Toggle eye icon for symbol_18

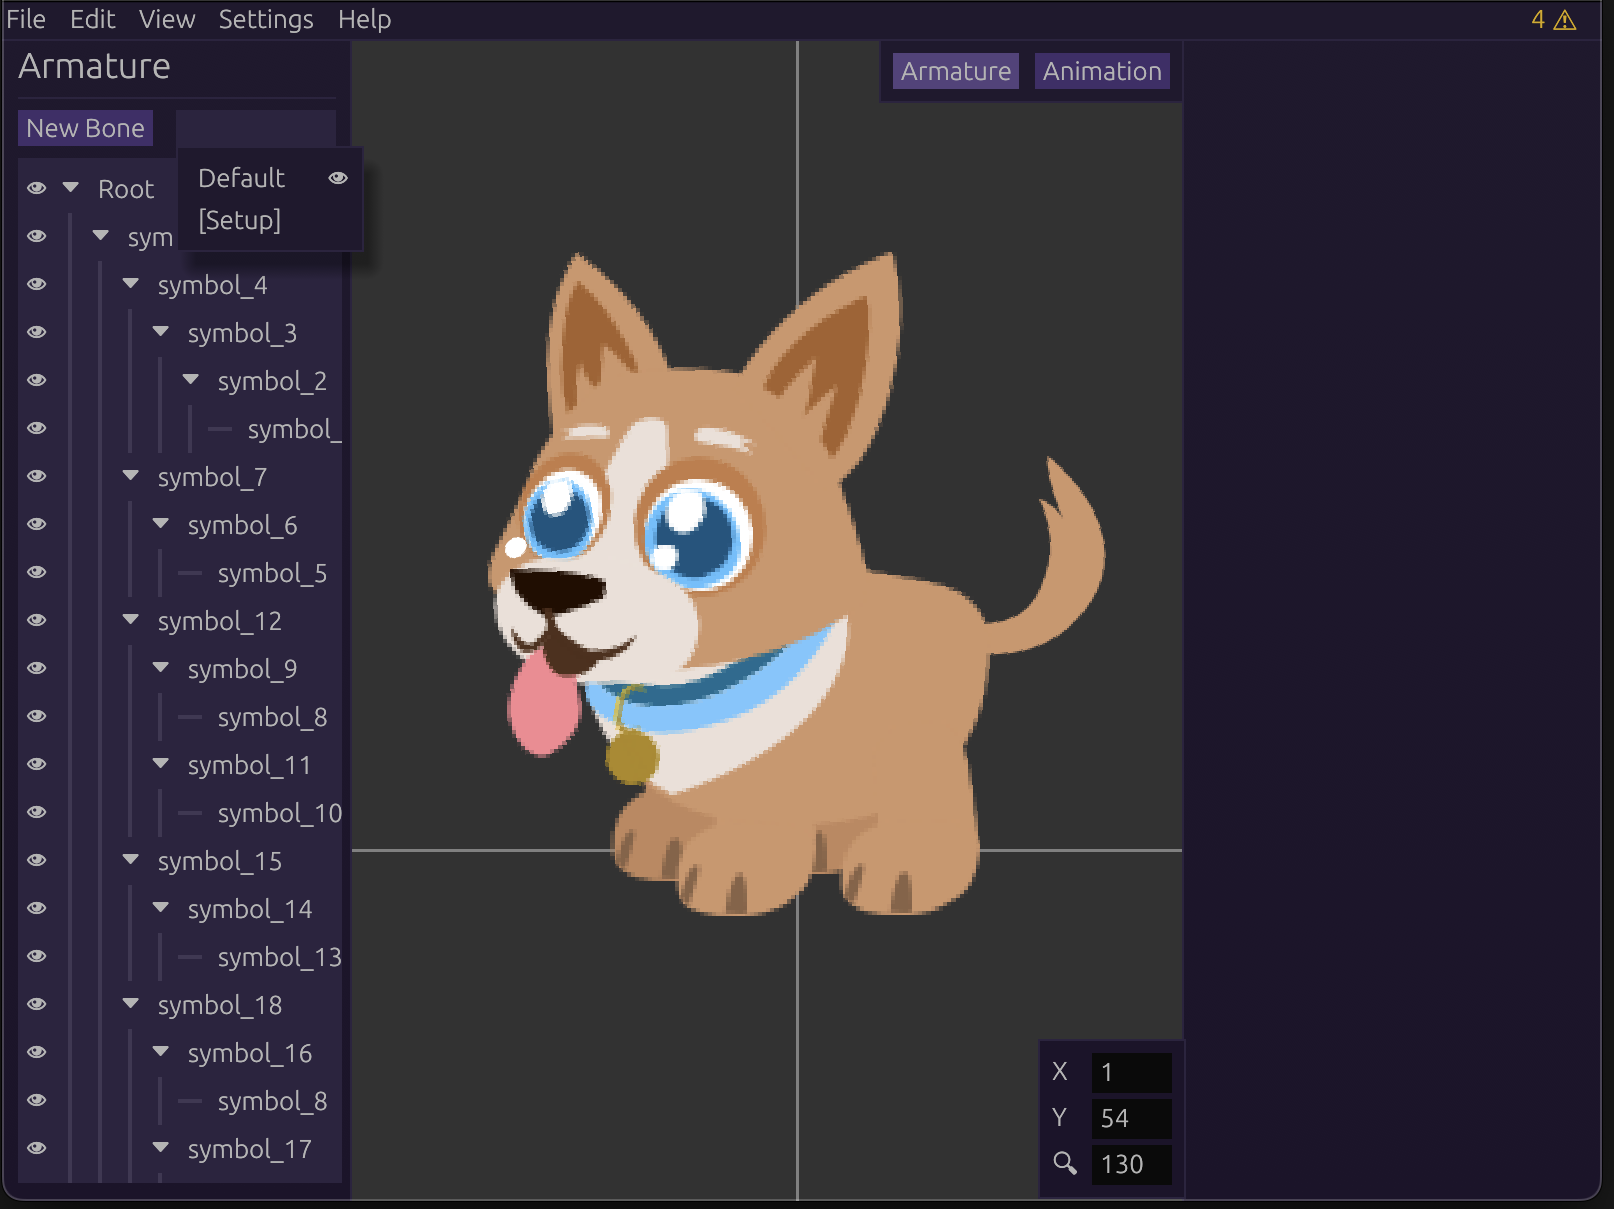[37, 1004]
